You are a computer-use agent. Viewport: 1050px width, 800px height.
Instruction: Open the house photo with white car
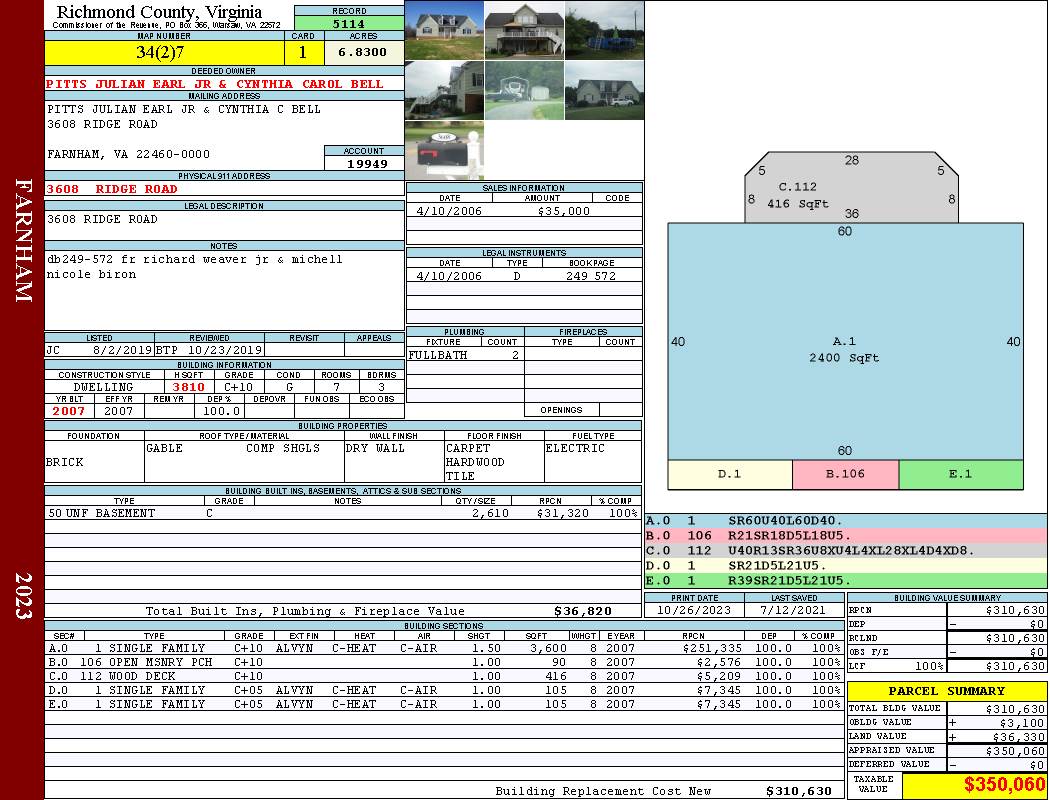tap(604, 90)
